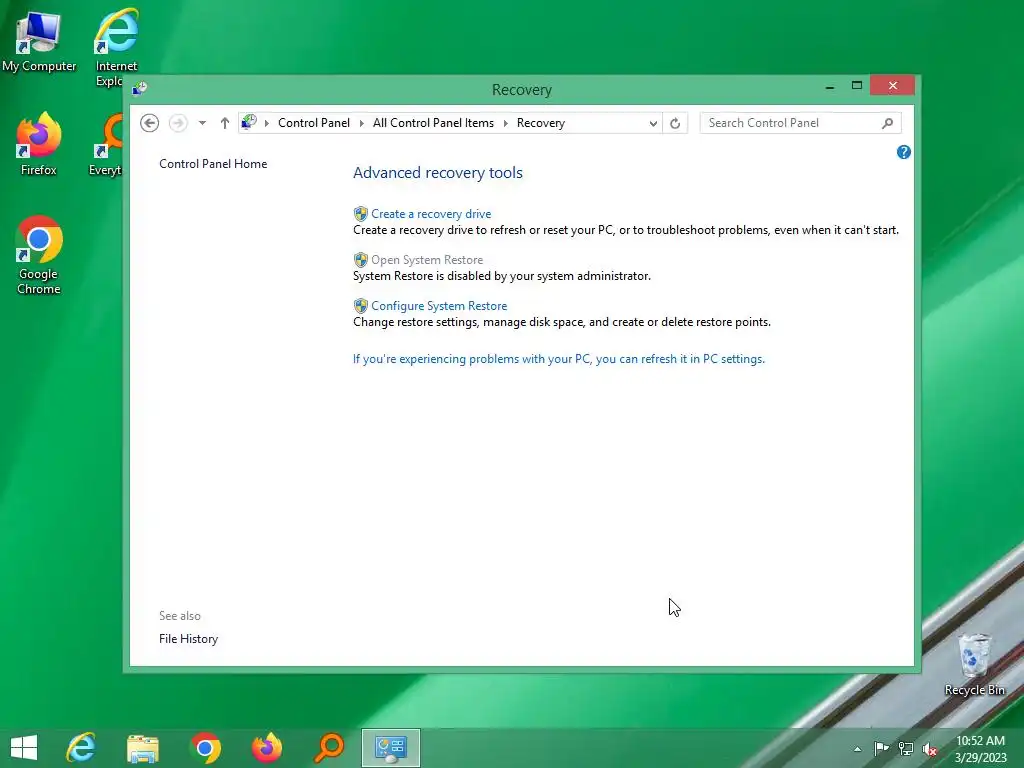Select the Everything desktop shortcut
Screen dimensions: 1024x768
(105, 145)
